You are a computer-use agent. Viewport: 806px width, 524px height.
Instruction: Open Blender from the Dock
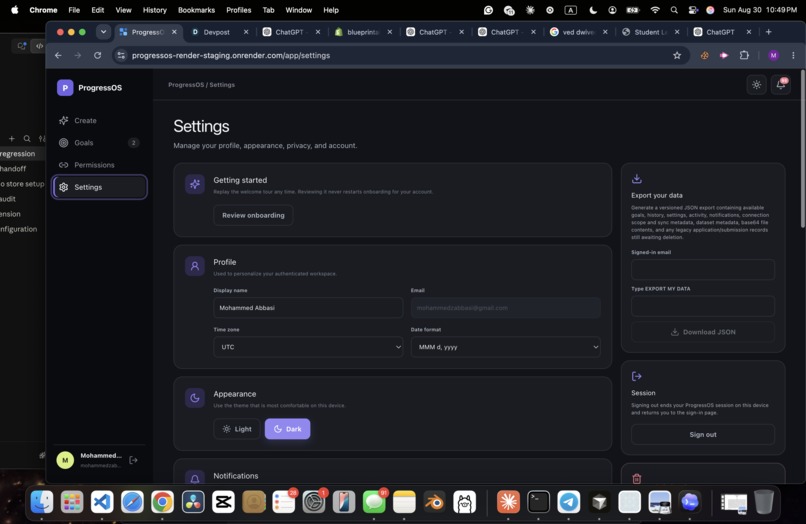click(x=434, y=502)
